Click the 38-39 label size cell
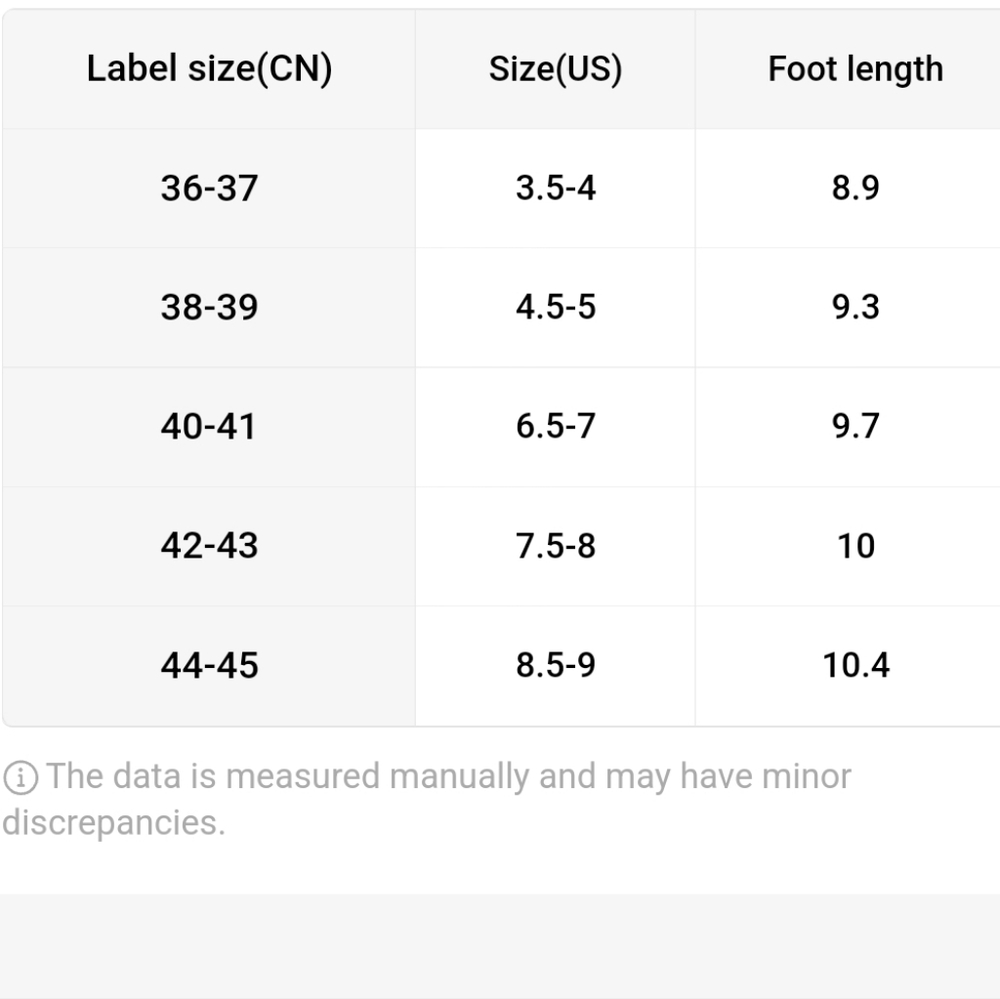Screen dimensions: 1000x999 pos(209,307)
